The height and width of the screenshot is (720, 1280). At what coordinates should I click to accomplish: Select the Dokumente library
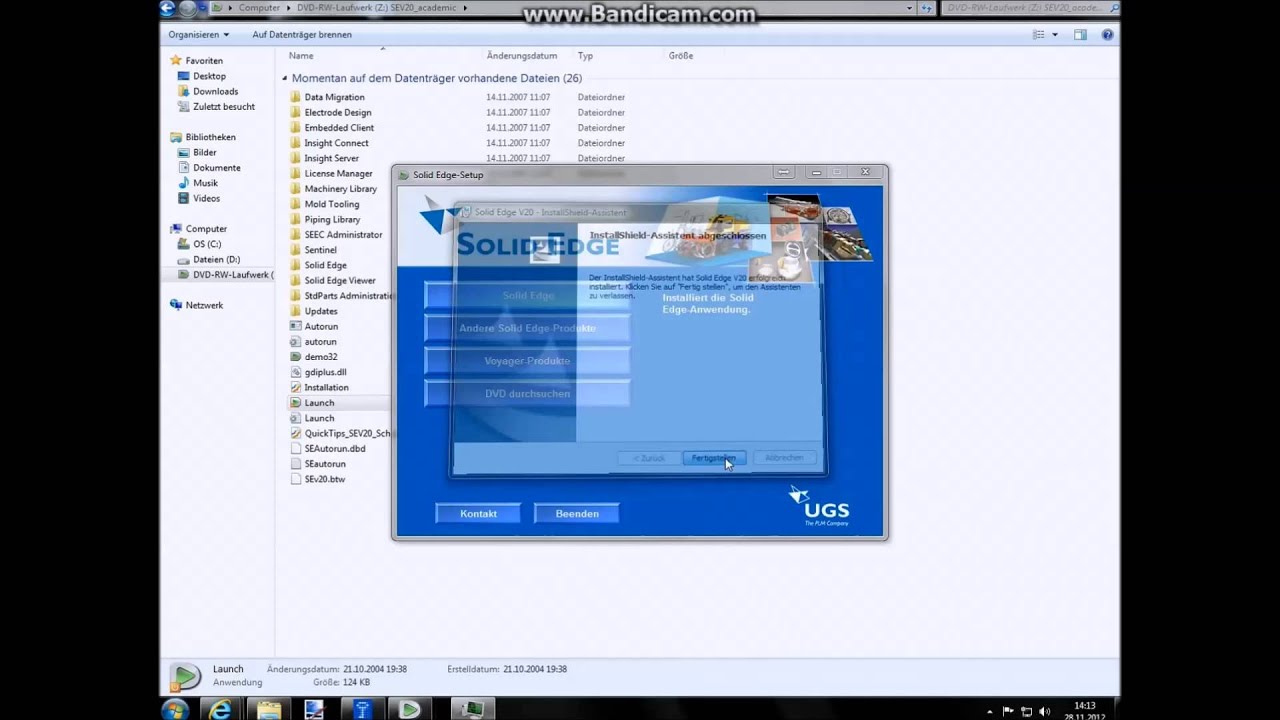[216, 168]
